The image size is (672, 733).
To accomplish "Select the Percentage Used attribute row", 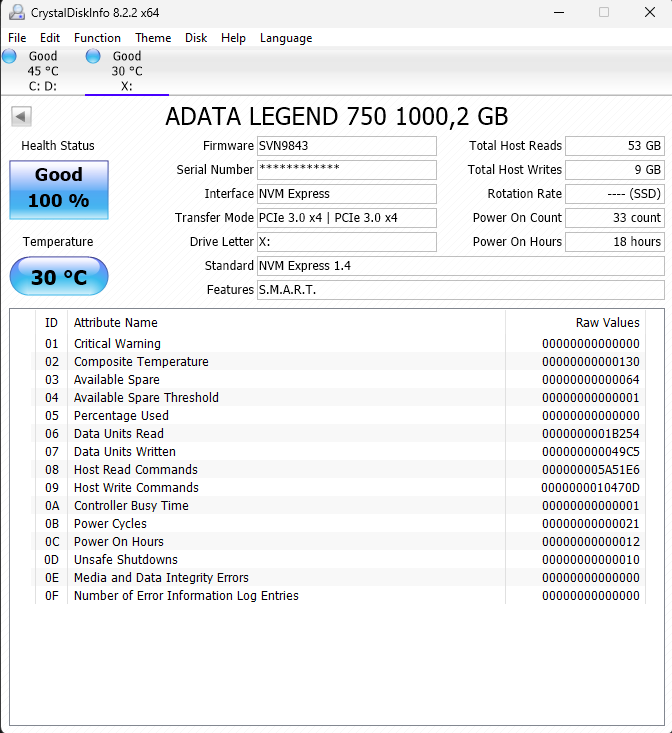I will pos(338,416).
